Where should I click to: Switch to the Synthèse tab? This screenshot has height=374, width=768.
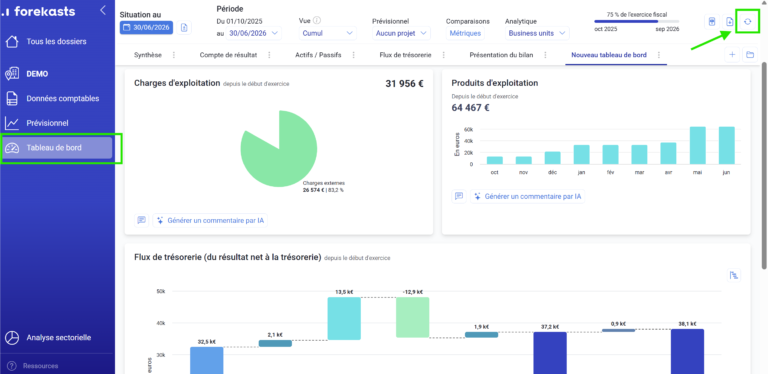click(148, 55)
